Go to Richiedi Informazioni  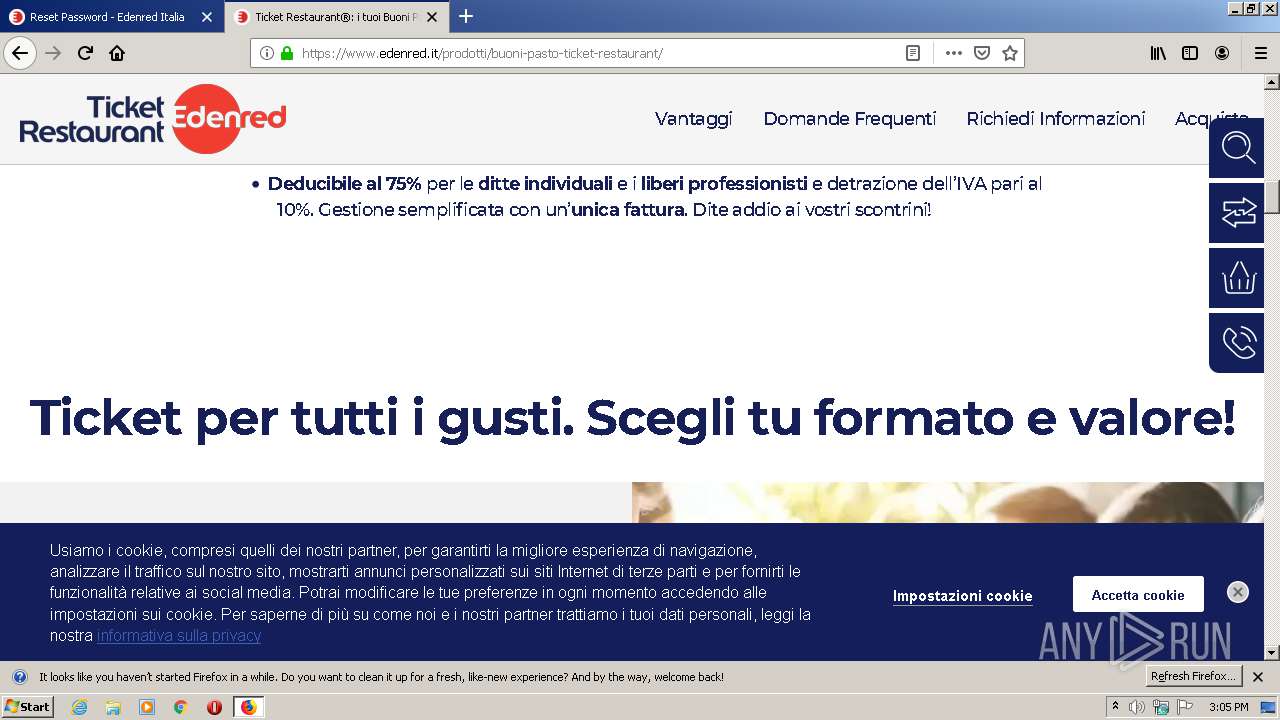[x=1056, y=119]
